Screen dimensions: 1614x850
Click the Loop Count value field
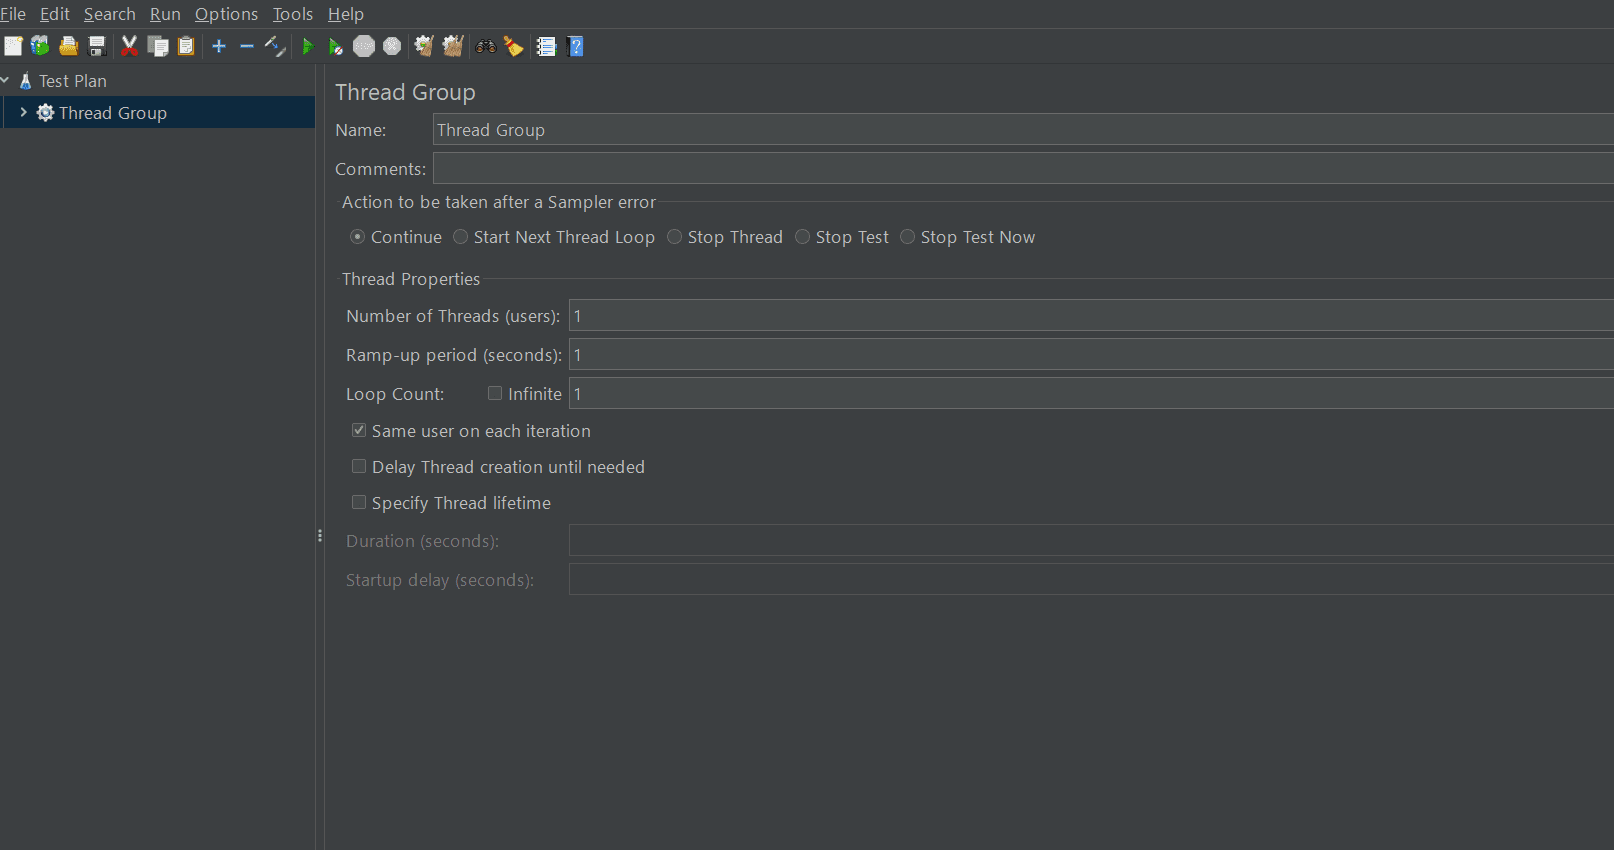click(x=1091, y=393)
